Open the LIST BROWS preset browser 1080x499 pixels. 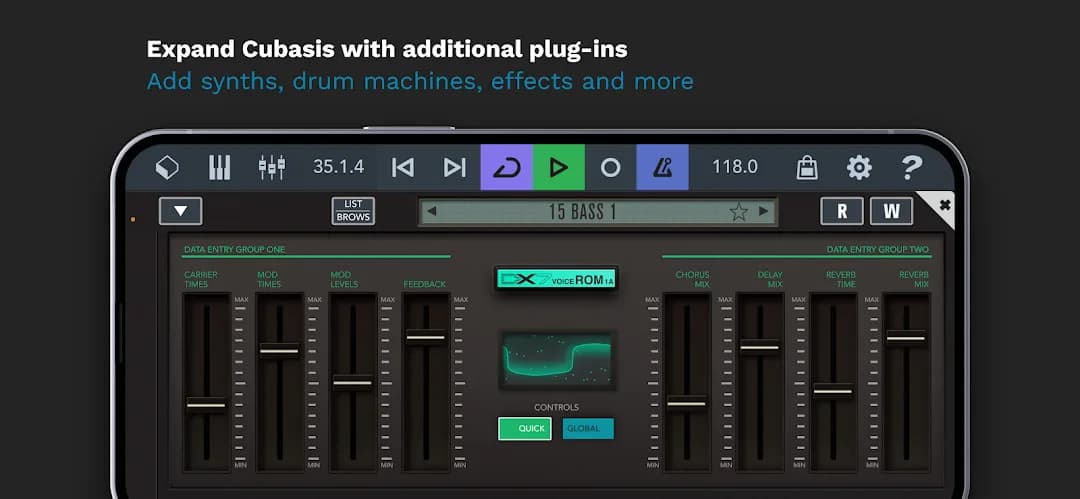coord(353,211)
